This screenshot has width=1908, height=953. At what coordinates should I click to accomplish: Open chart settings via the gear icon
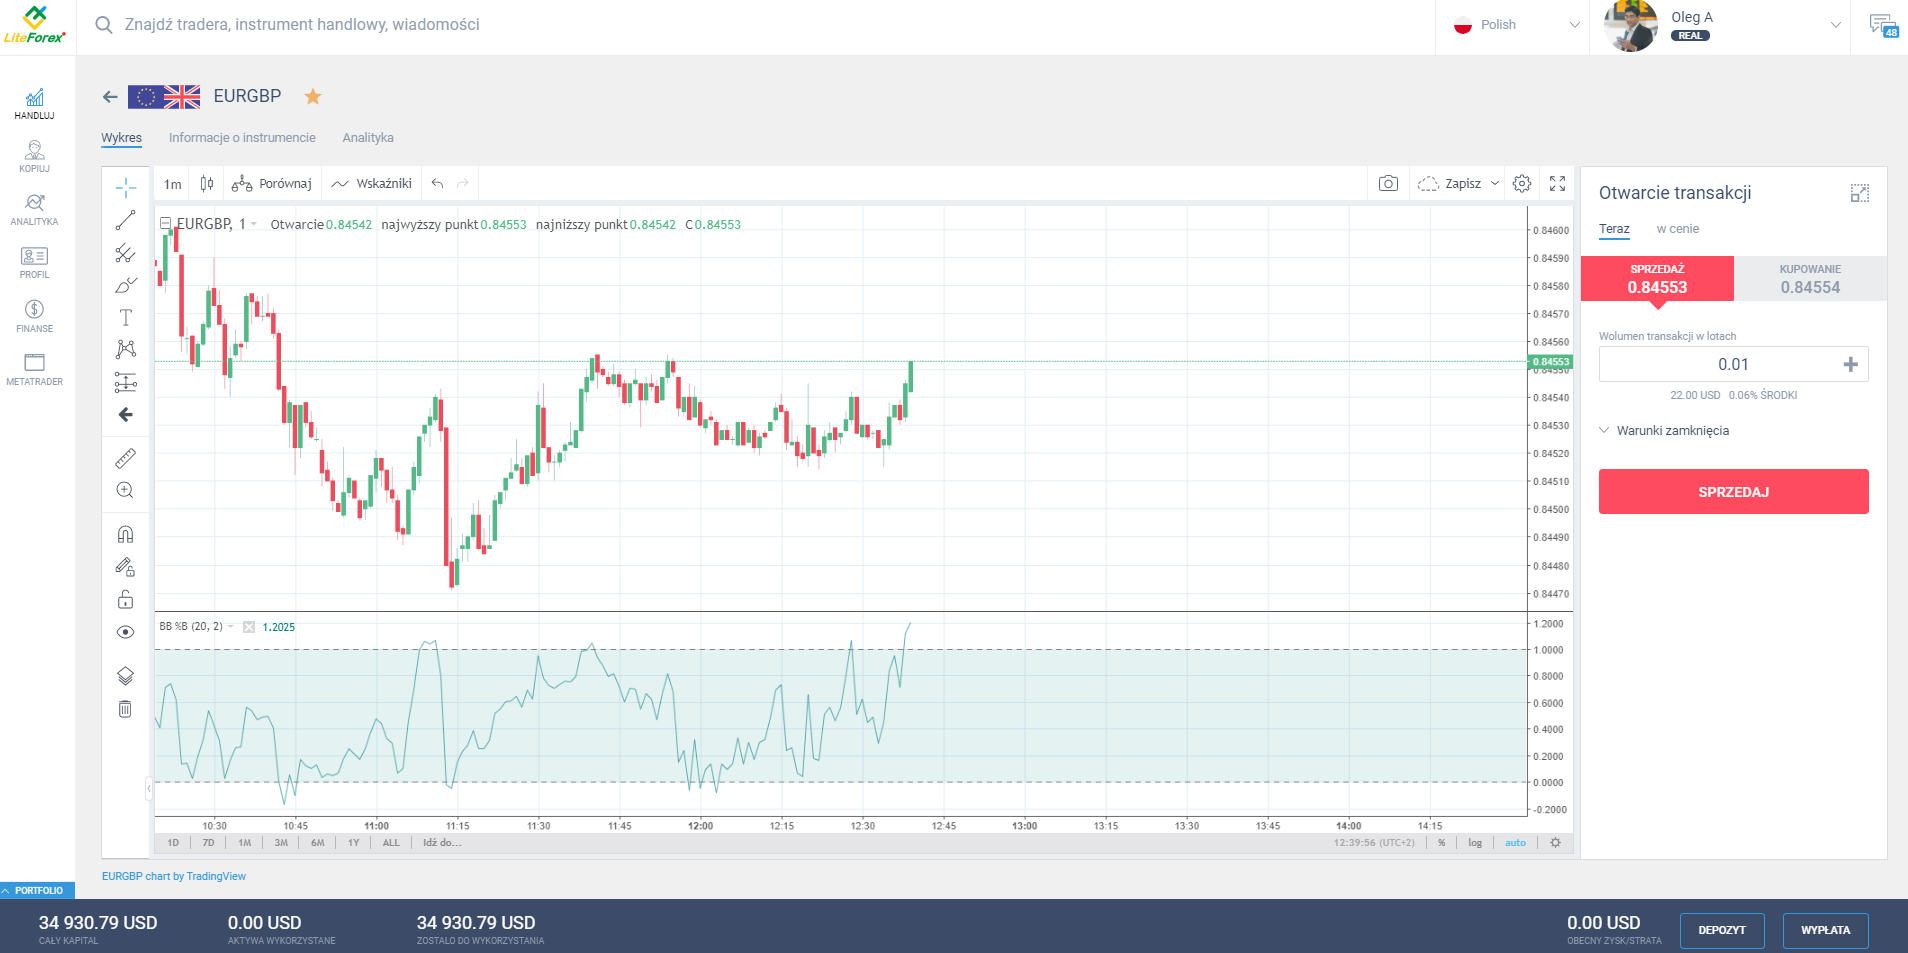pyautogui.click(x=1522, y=183)
